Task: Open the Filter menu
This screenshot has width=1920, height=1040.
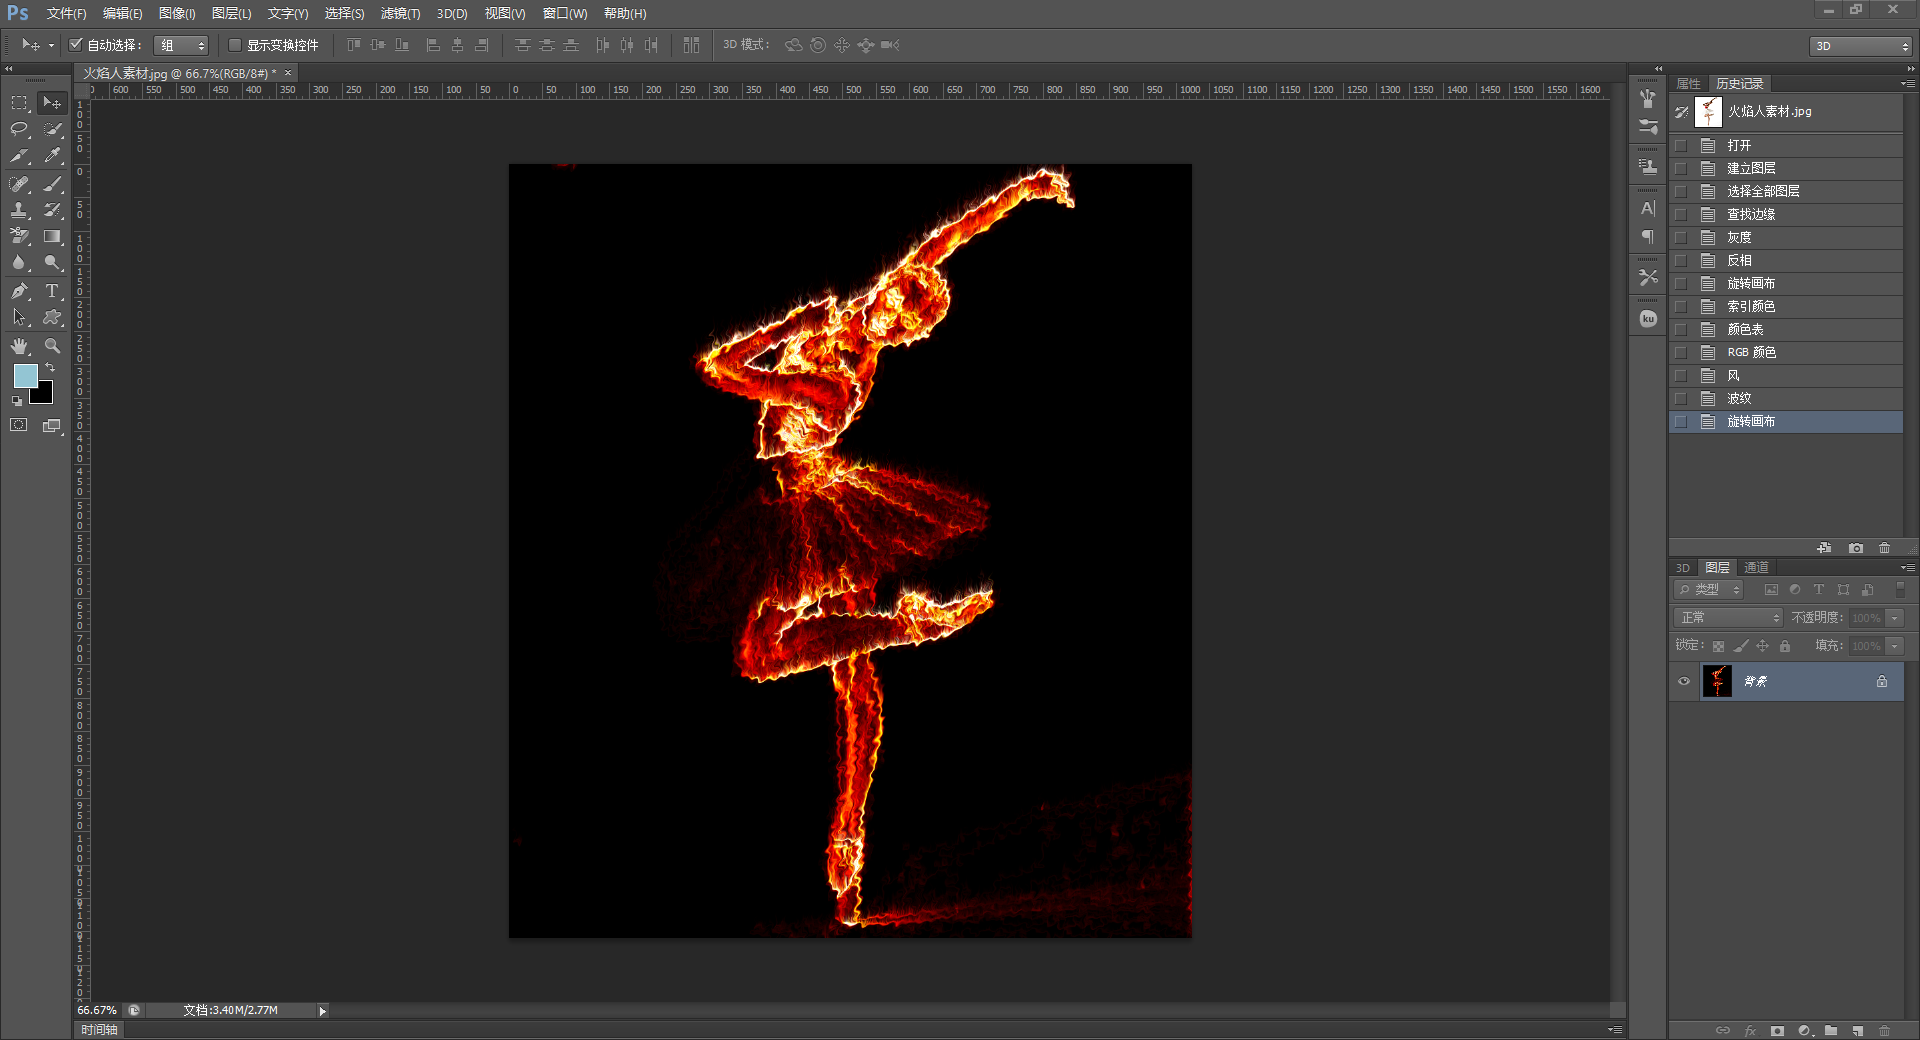Action: [x=400, y=13]
